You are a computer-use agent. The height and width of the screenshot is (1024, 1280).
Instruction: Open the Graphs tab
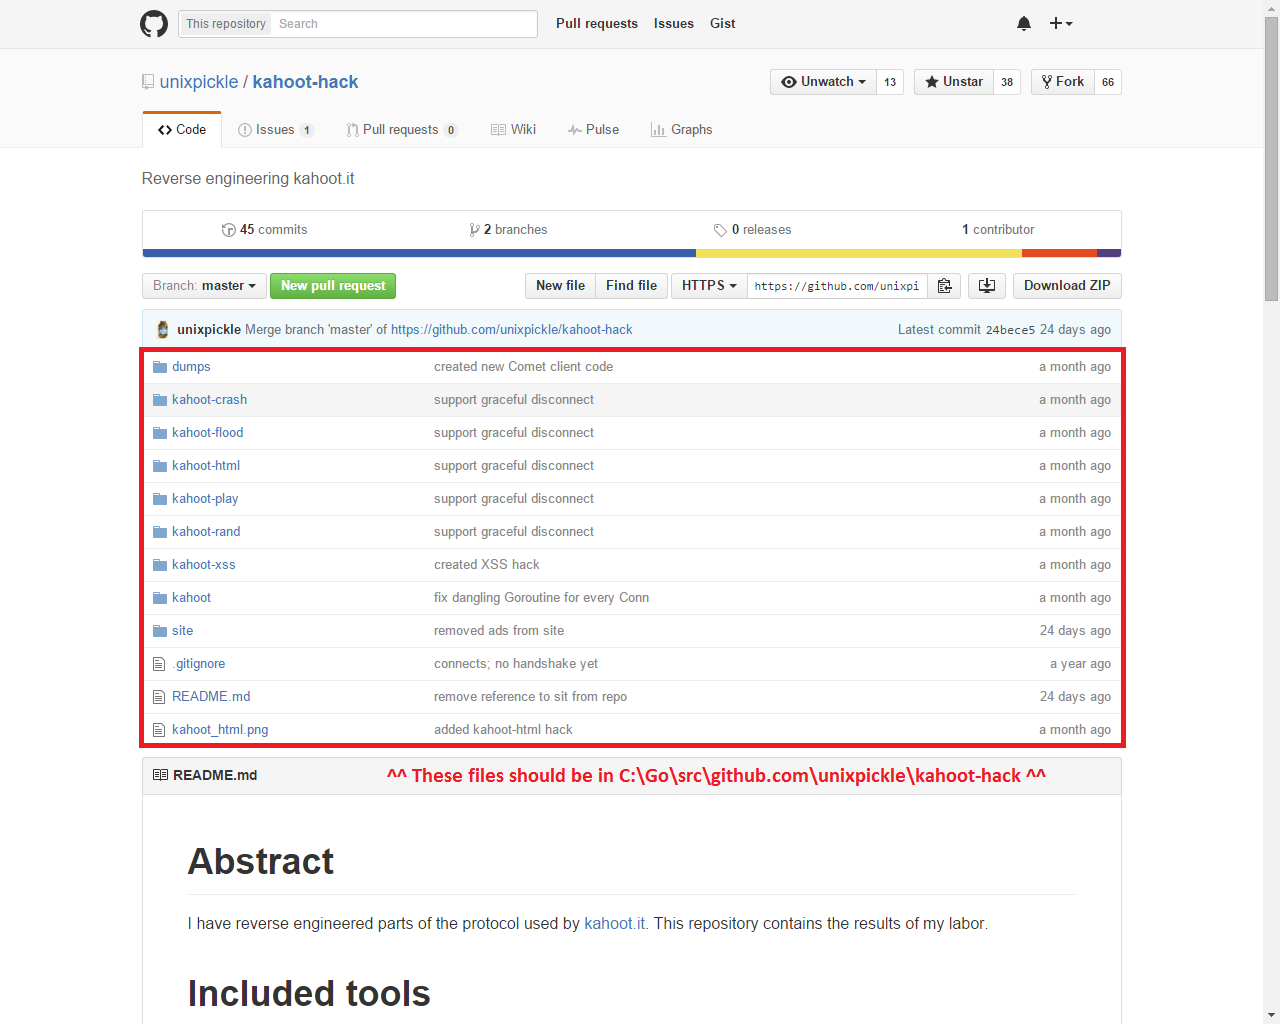pos(682,130)
